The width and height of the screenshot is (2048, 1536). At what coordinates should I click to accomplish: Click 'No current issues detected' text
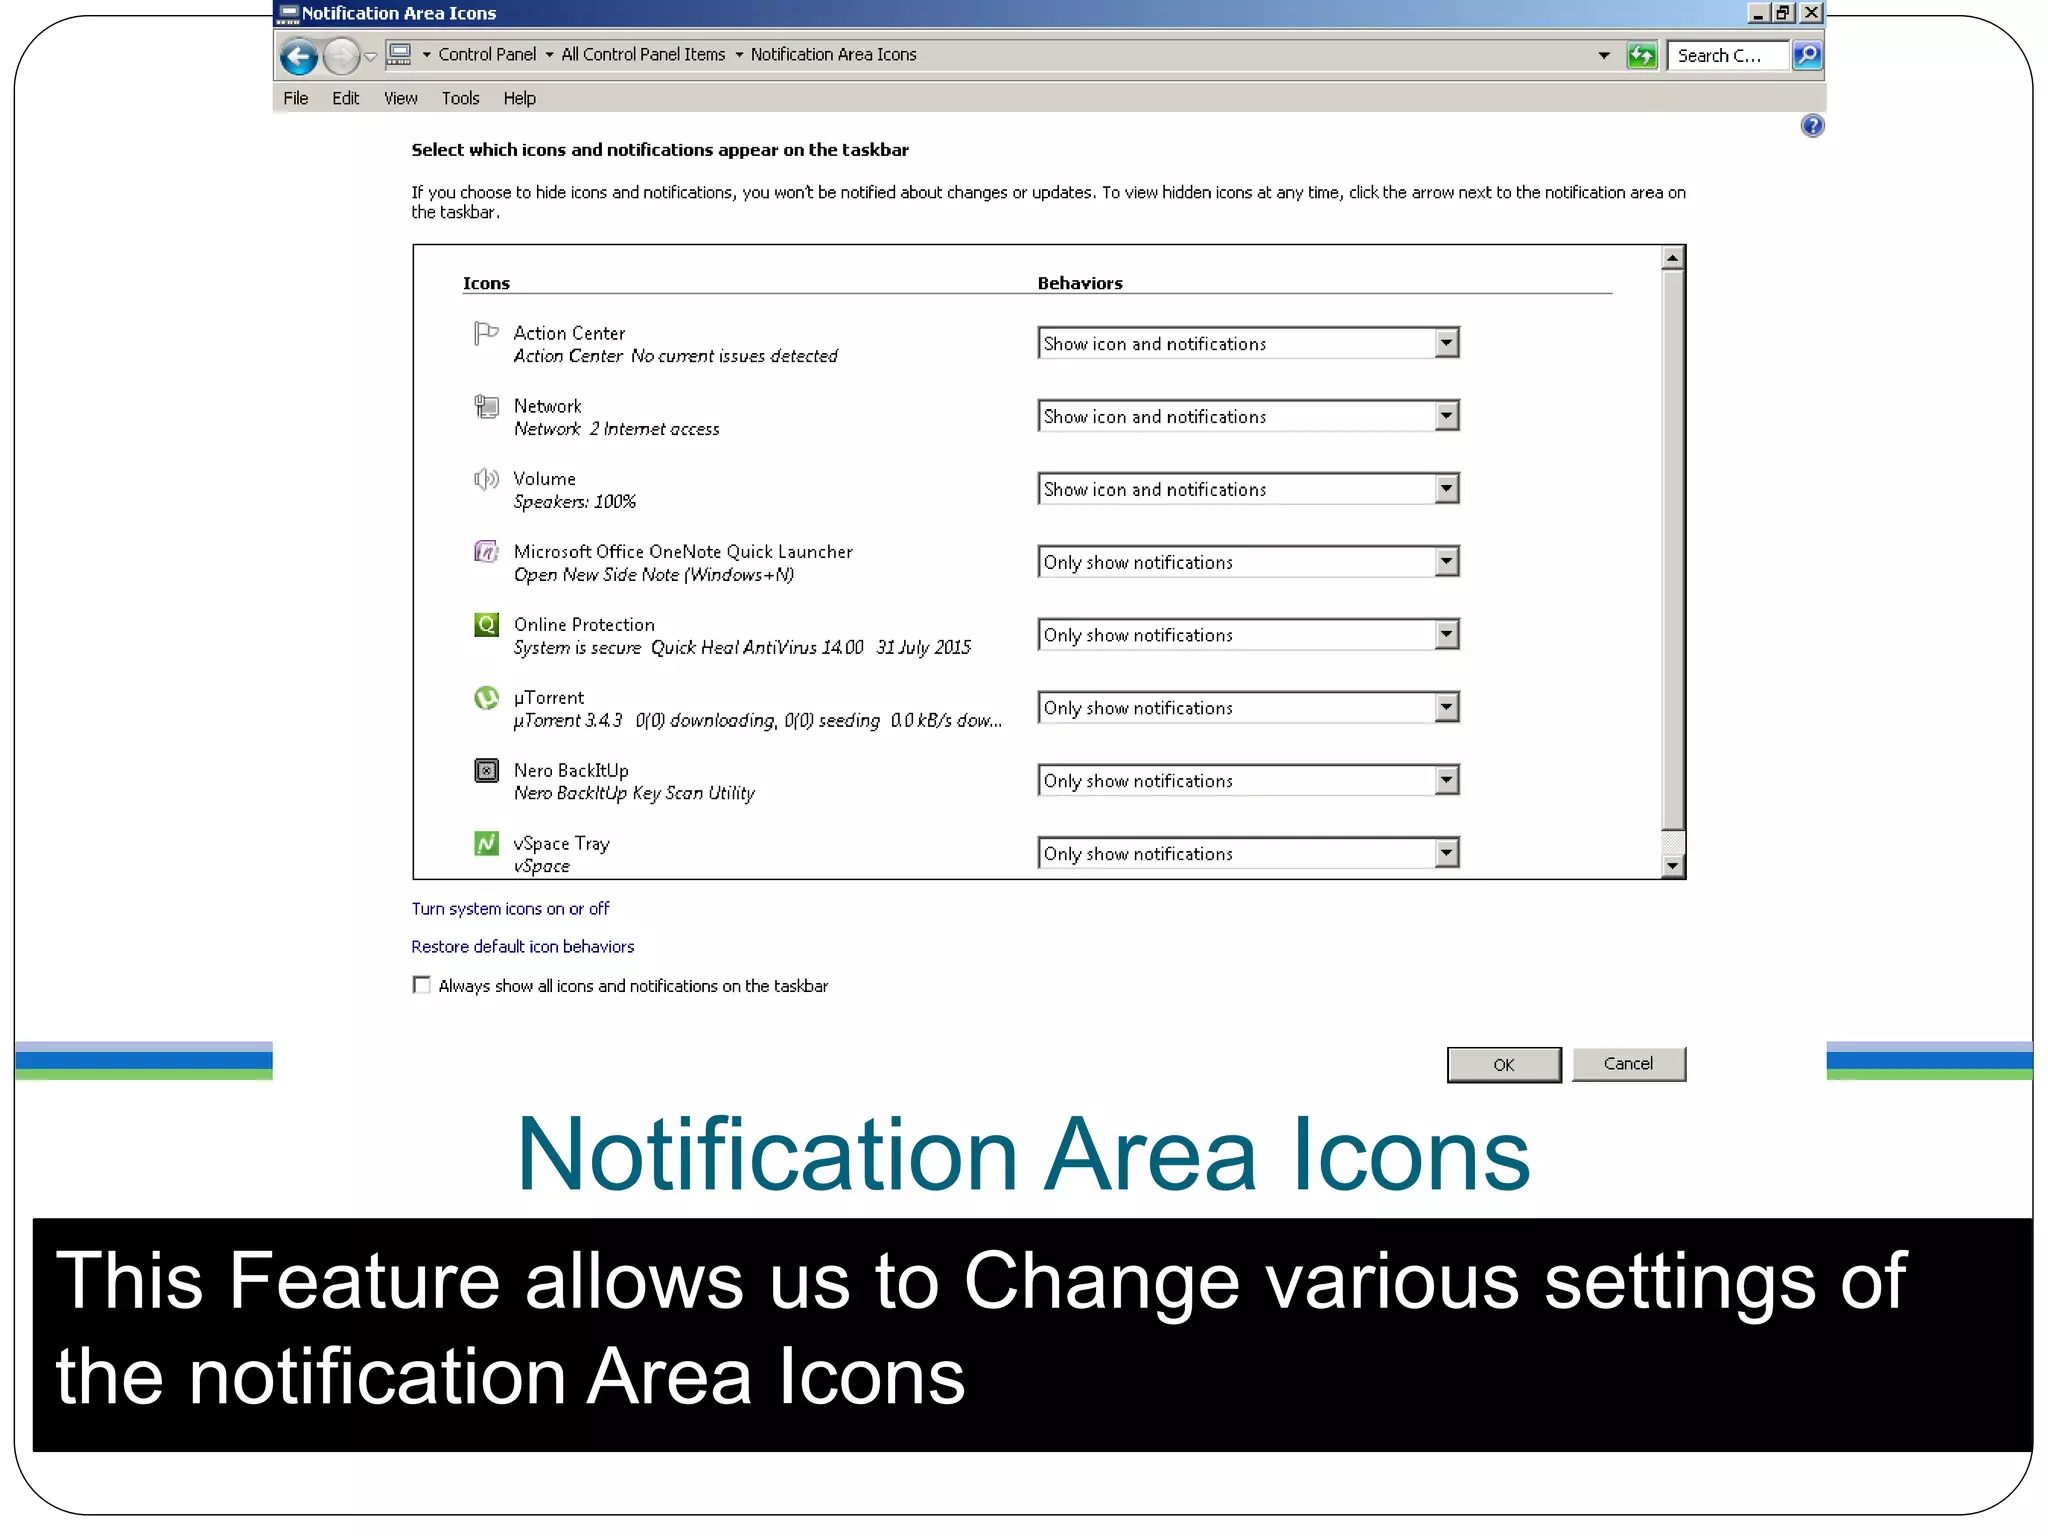(734, 356)
